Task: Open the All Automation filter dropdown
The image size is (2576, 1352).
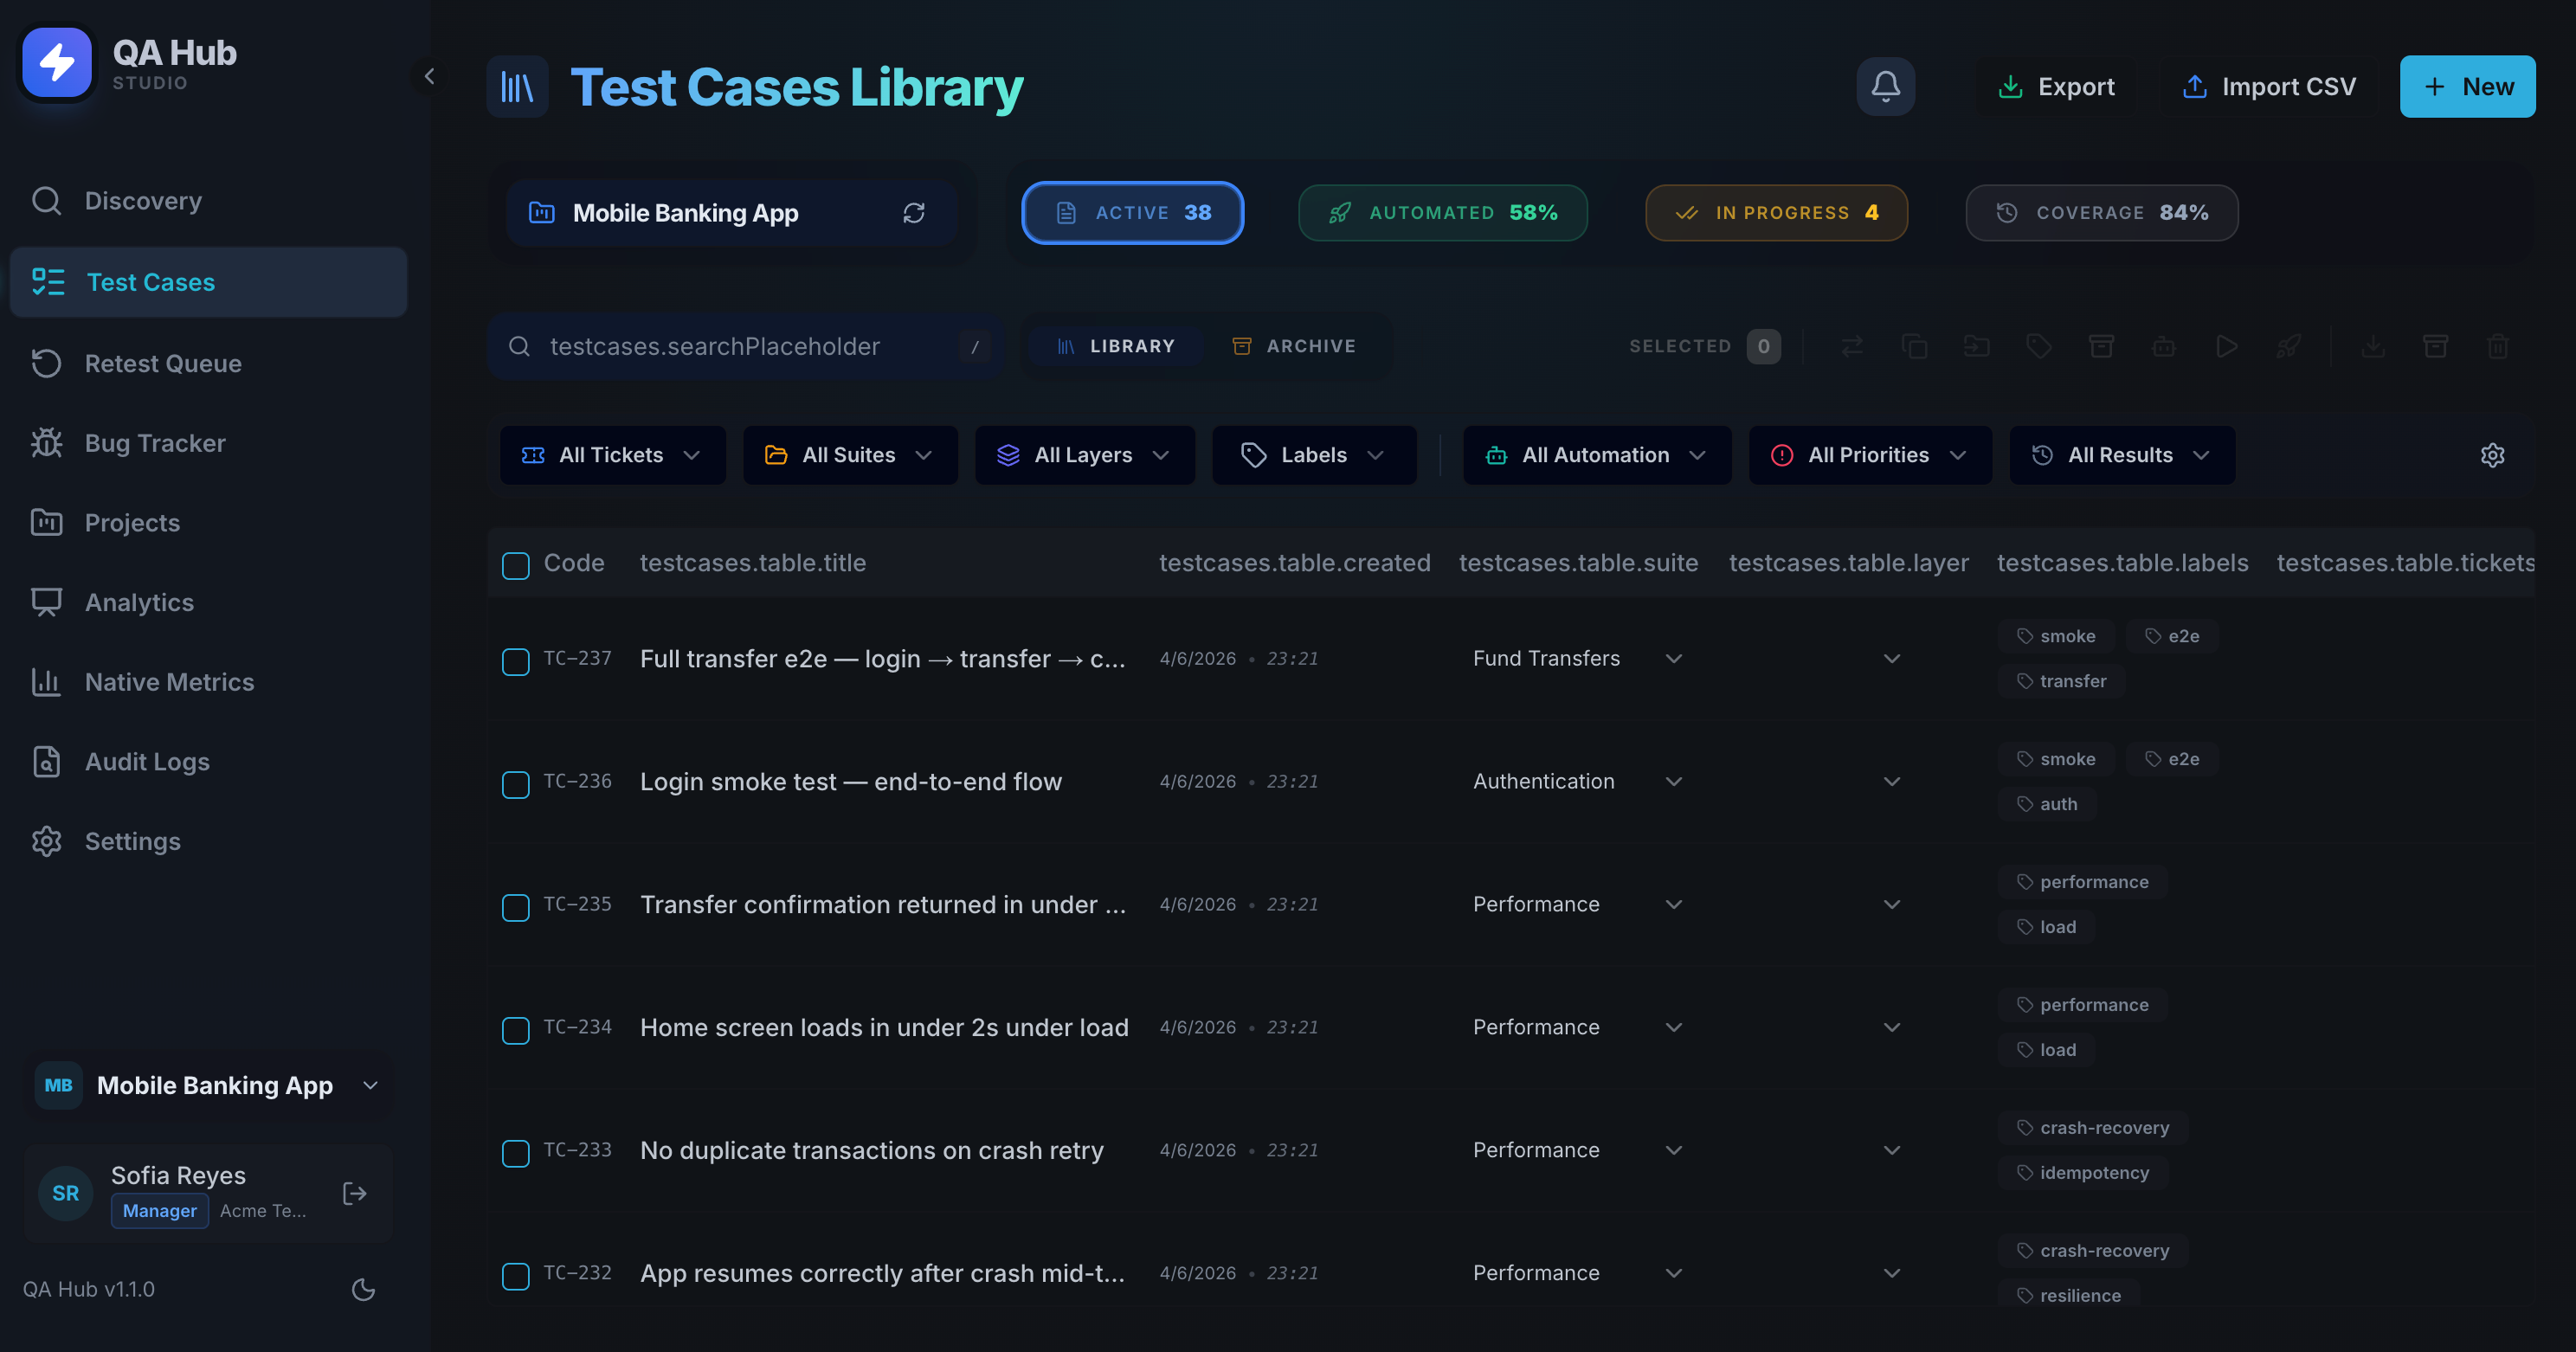Action: click(1597, 455)
